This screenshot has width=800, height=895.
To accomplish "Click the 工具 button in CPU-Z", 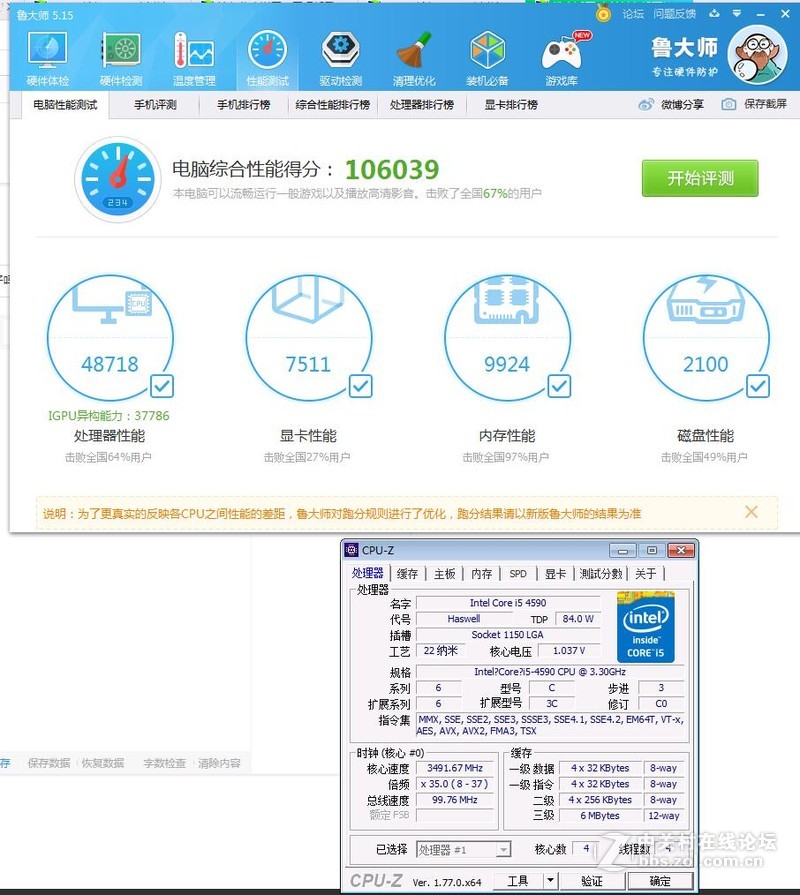I will click(519, 880).
